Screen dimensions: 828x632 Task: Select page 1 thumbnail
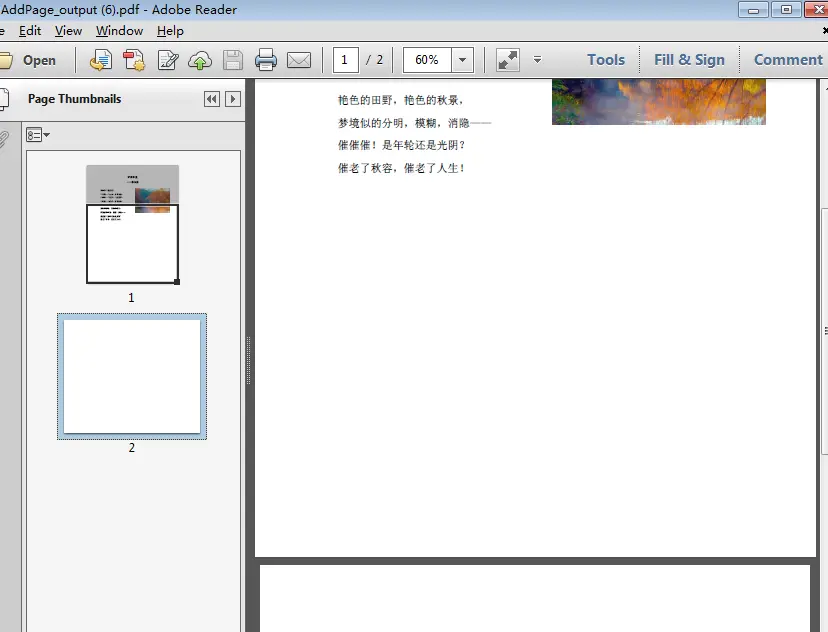[x=133, y=224]
